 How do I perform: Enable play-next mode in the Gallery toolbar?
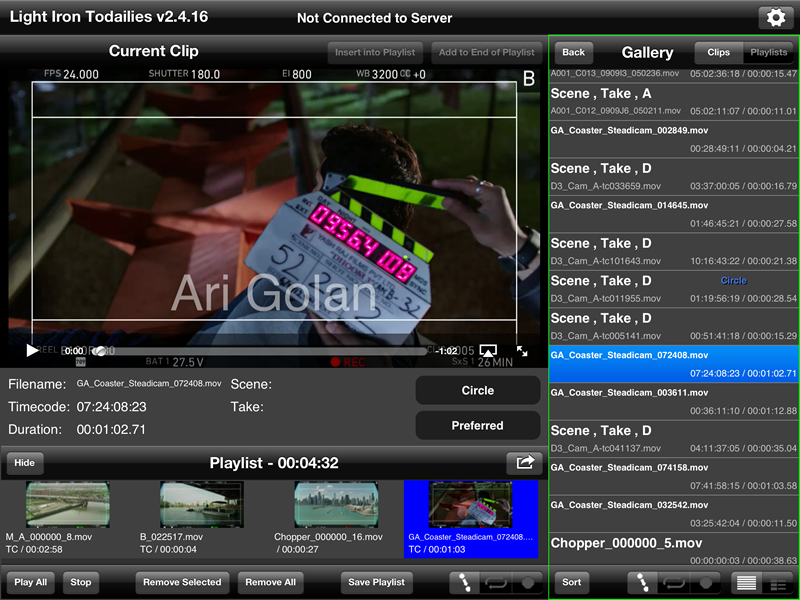click(x=642, y=582)
